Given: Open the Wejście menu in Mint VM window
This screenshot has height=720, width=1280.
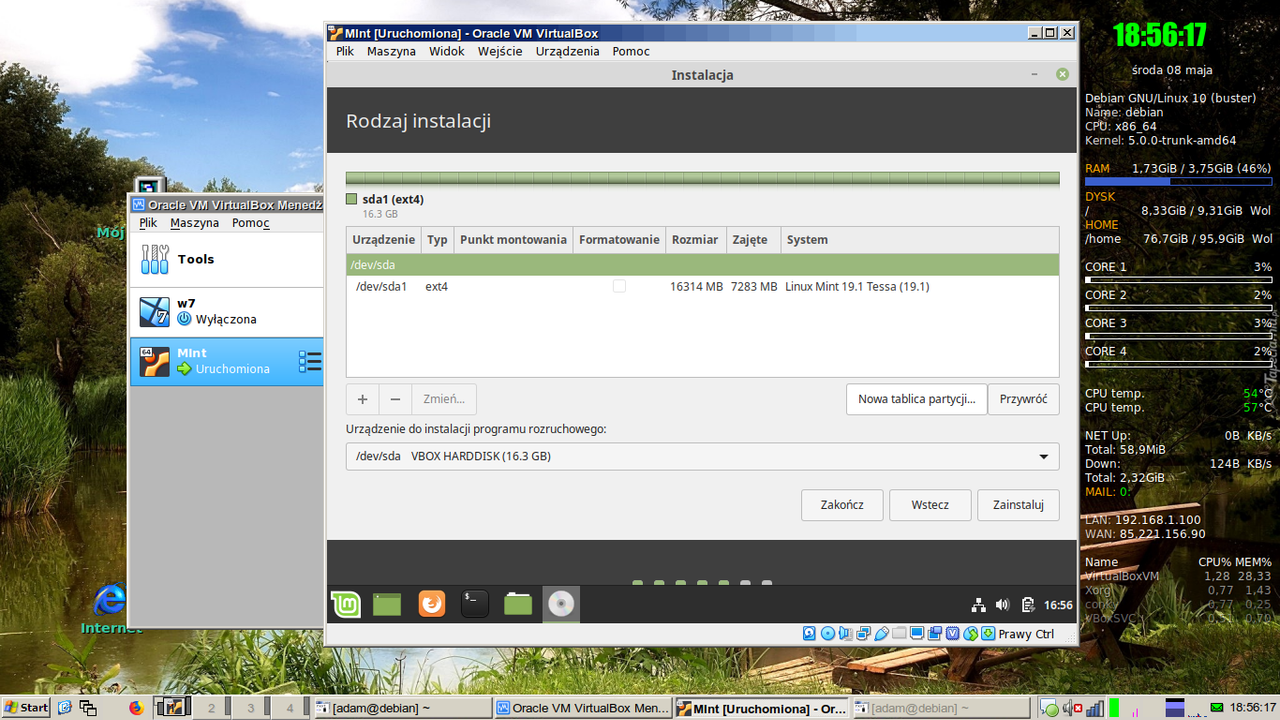Looking at the screenshot, I should point(500,51).
